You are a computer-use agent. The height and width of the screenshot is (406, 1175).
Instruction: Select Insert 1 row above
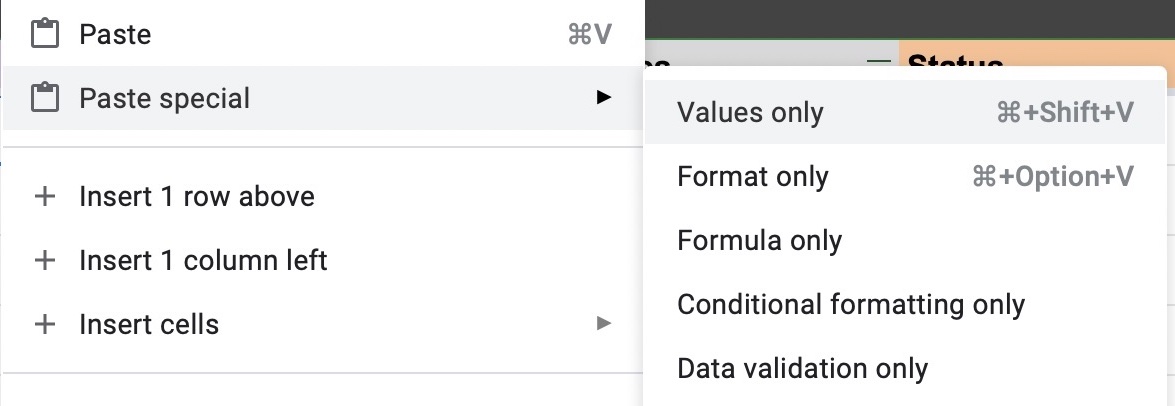[196, 197]
